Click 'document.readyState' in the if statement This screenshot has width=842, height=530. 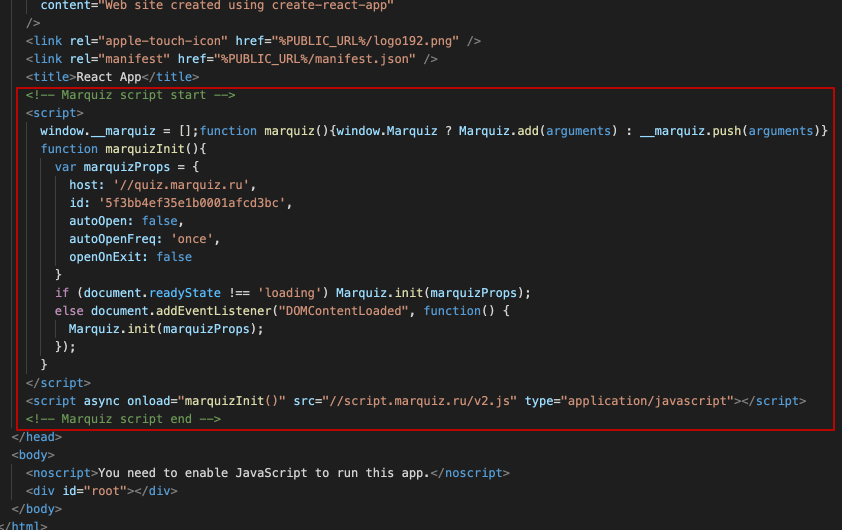point(152,293)
